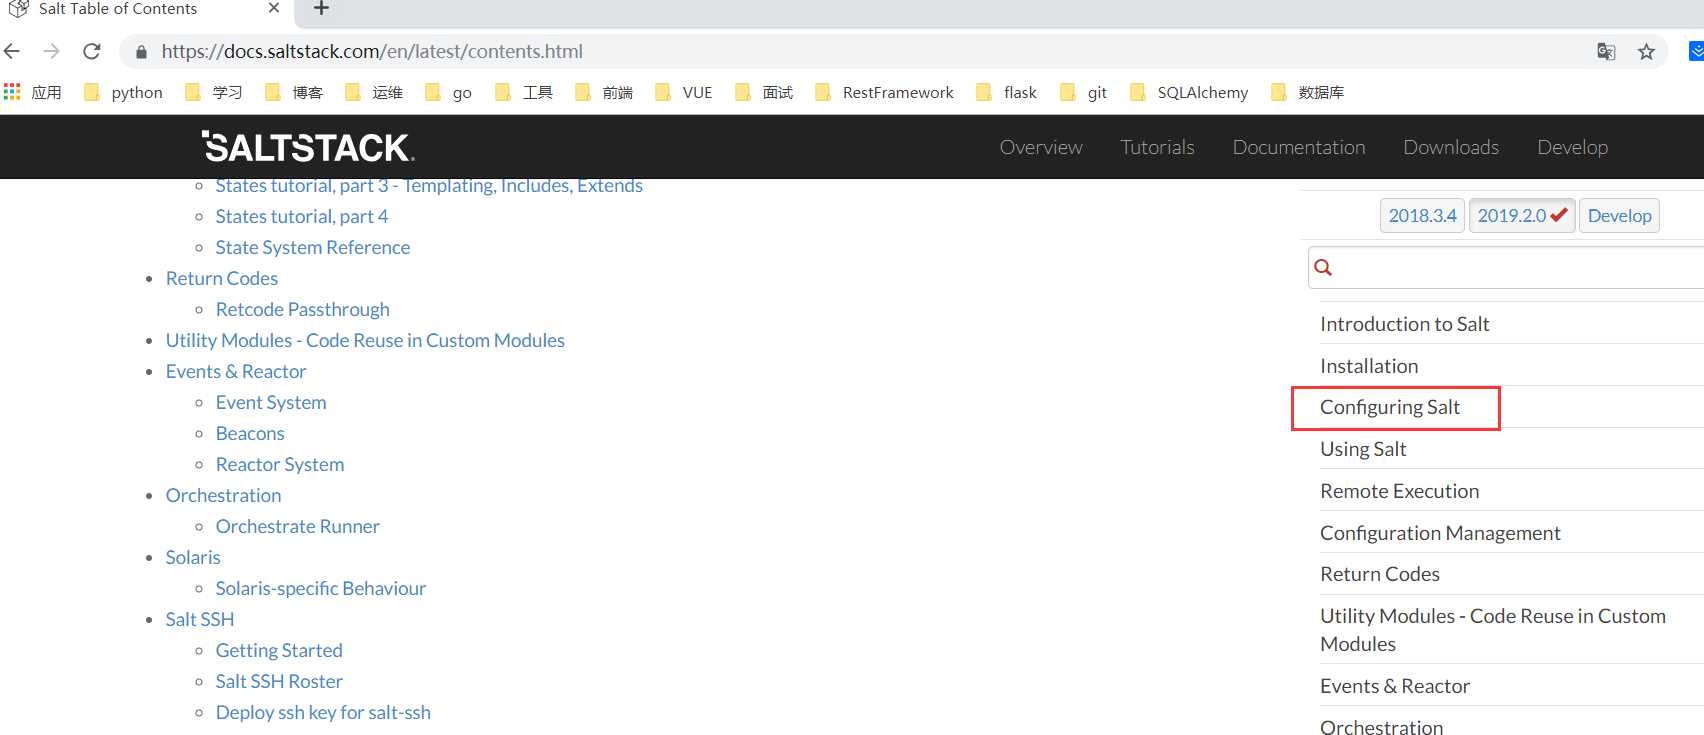Open Configuring Salt in sidebar
This screenshot has height=735, width=1704.
tap(1390, 407)
